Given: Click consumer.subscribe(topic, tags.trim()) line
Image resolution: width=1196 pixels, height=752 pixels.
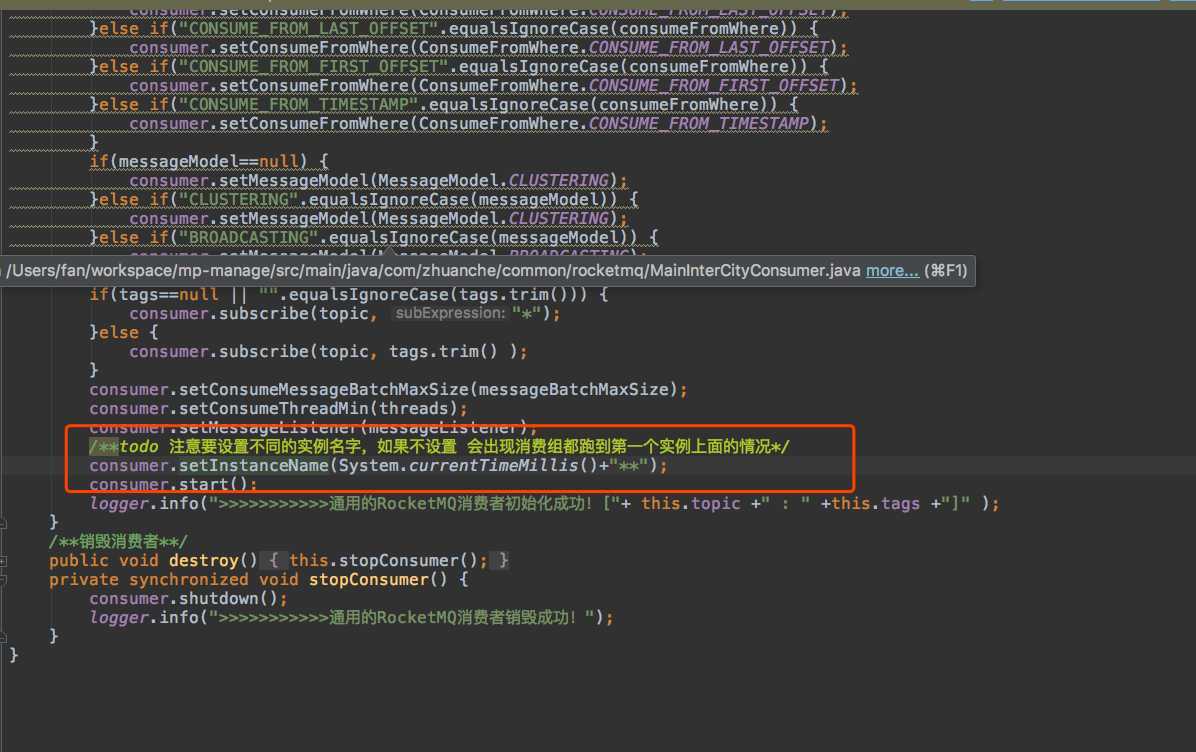Looking at the screenshot, I should pos(328,352).
